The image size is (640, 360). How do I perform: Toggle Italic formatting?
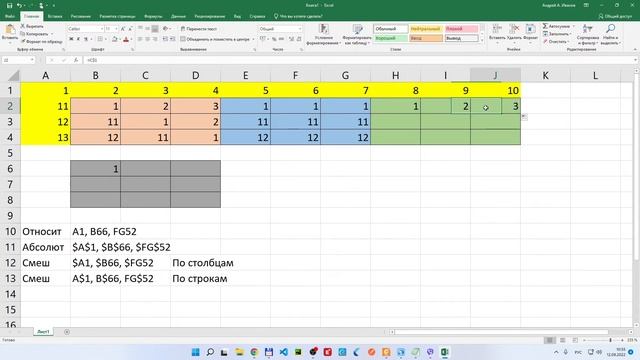point(78,39)
